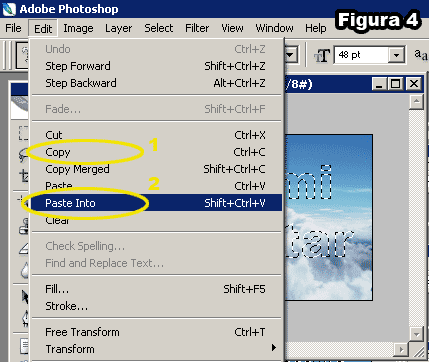Select the Lasso tool in toolbox
Image resolution: width=429 pixels, height=362 pixels.
point(23,155)
